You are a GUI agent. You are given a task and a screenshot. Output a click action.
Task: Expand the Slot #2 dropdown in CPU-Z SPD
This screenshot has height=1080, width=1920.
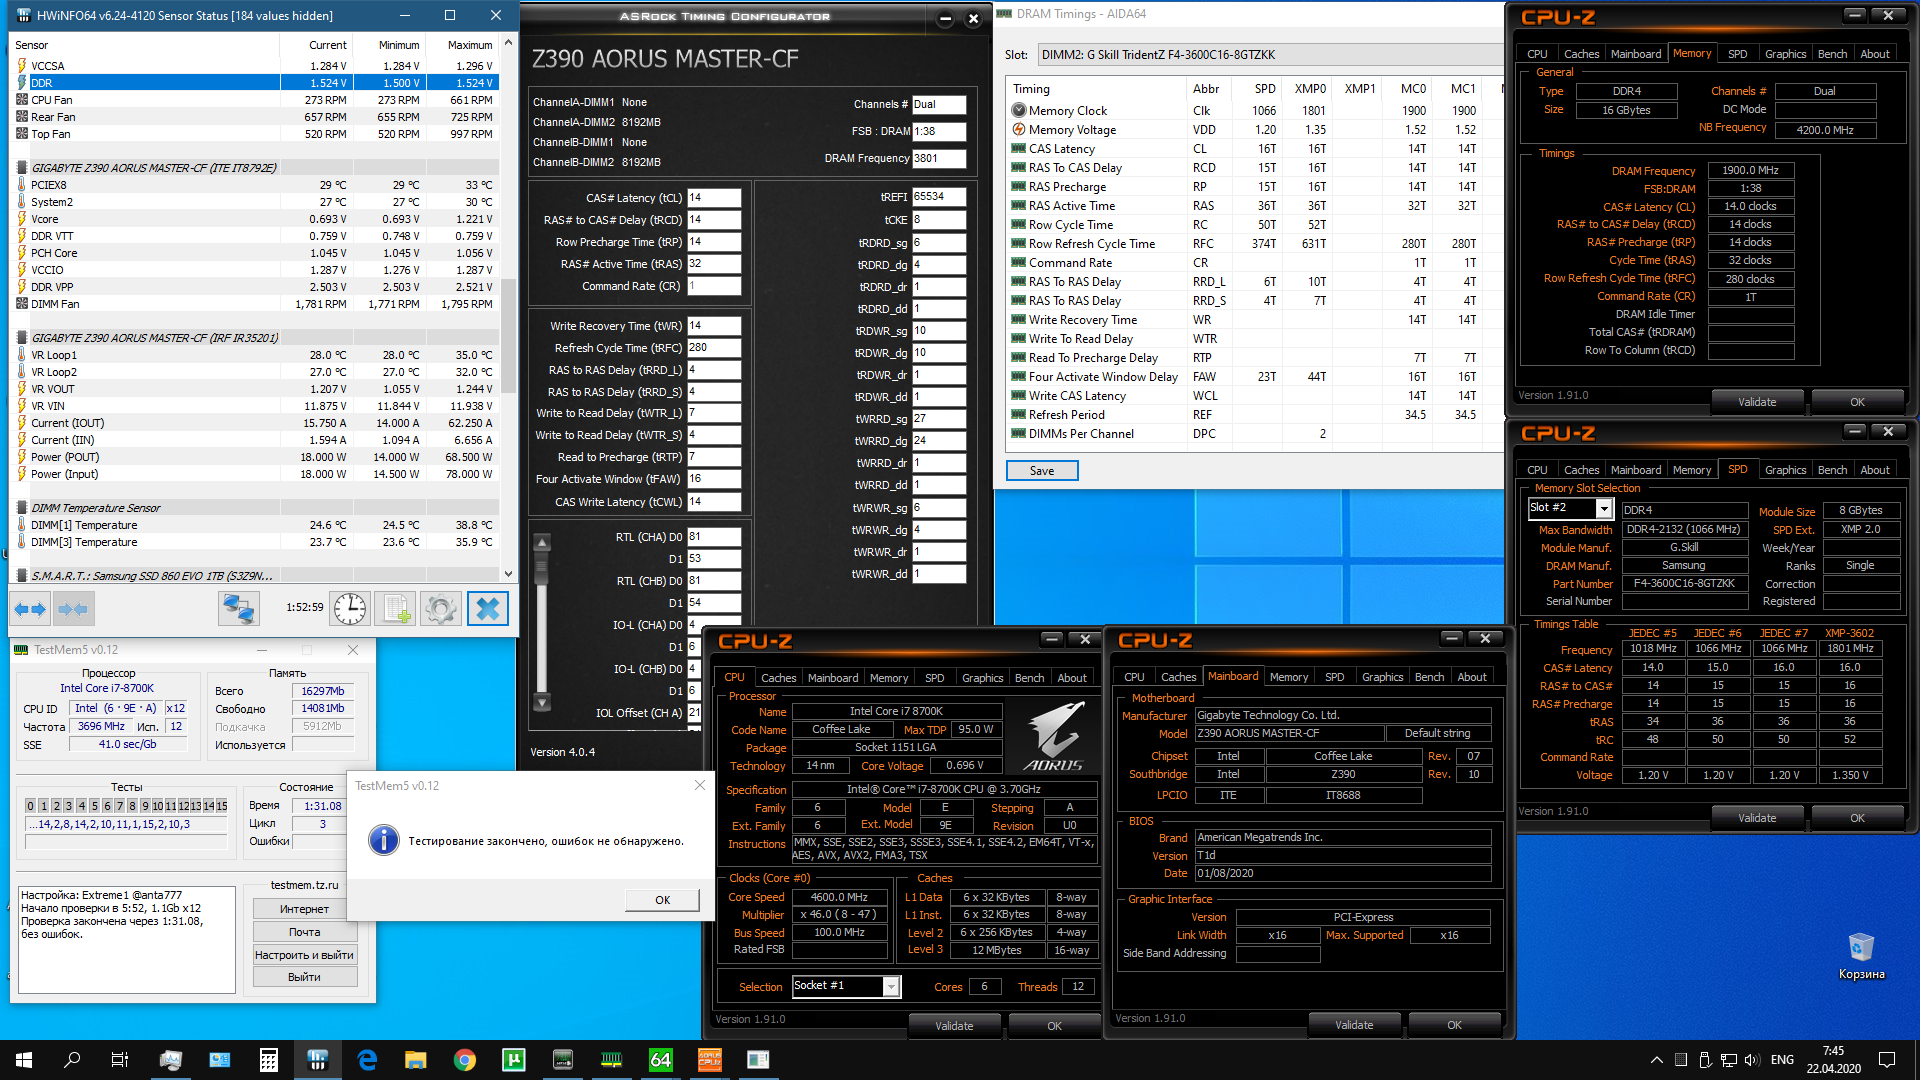1604,509
